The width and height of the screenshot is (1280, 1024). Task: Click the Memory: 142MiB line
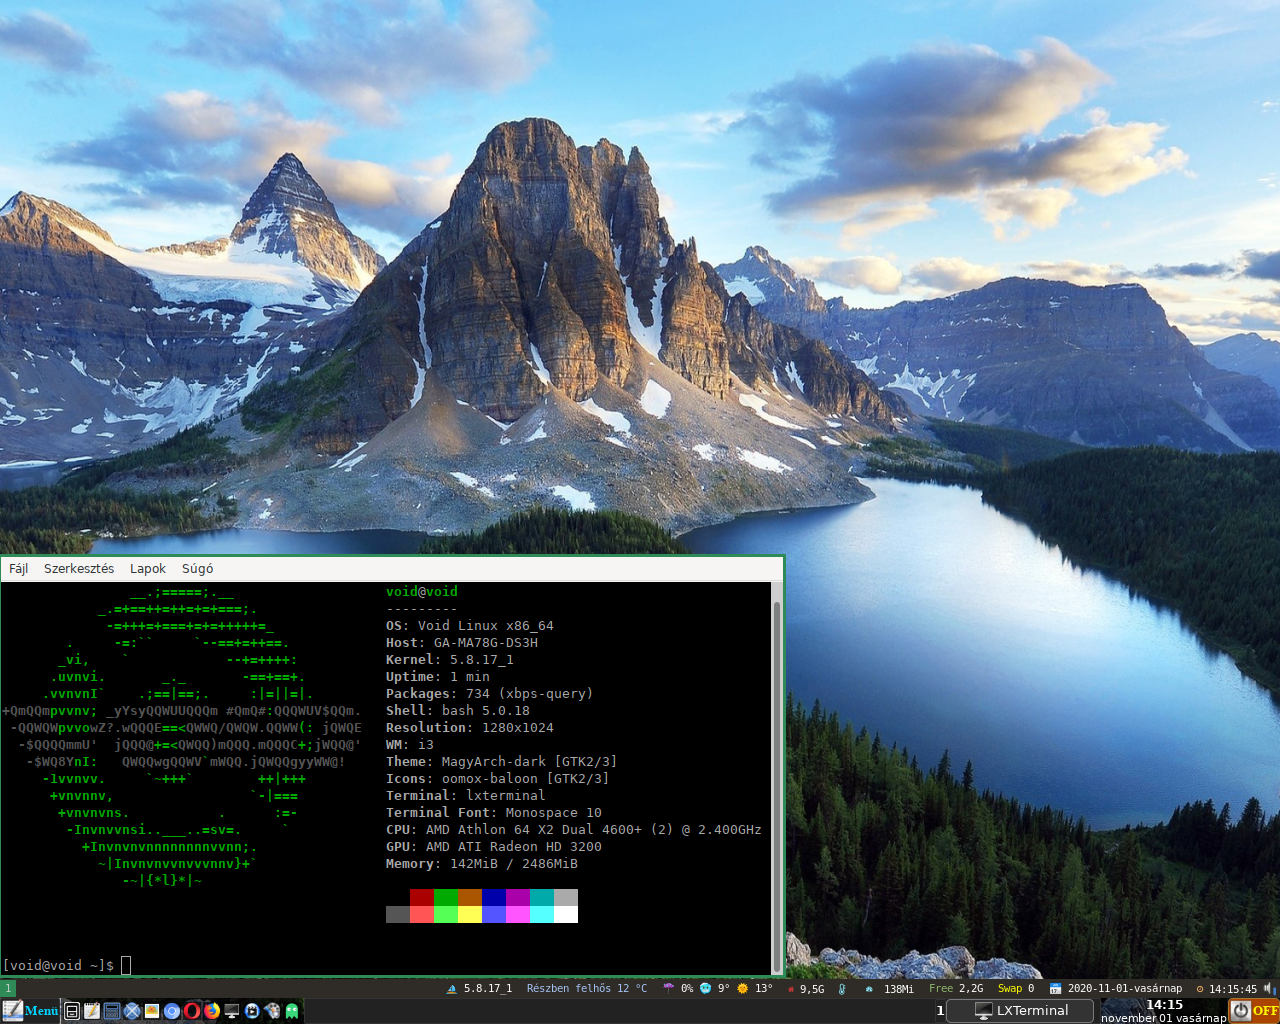pos(482,863)
